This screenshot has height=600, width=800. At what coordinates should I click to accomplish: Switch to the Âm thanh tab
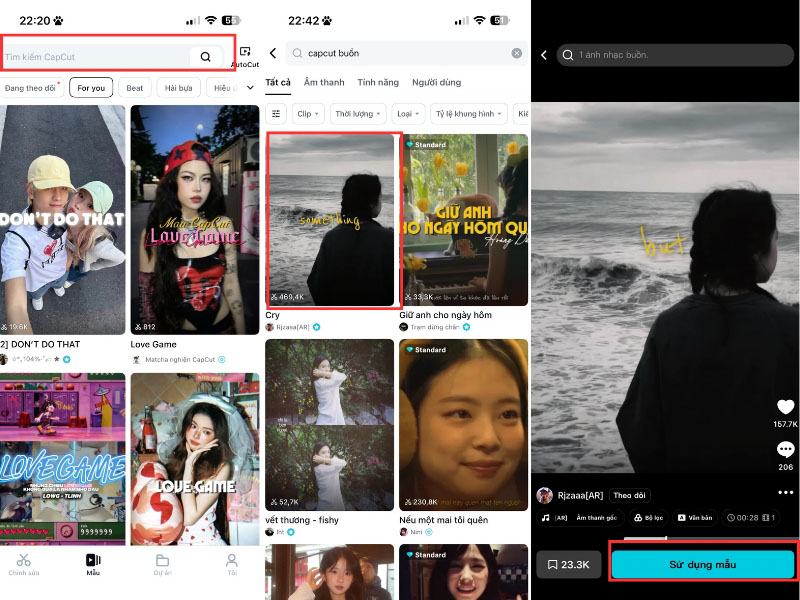coord(324,82)
